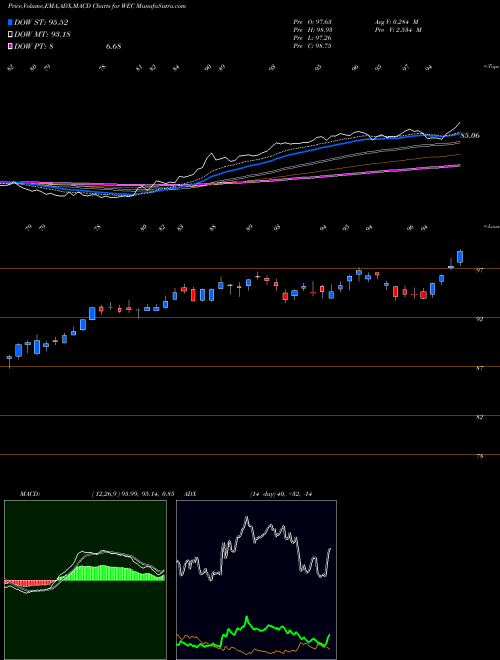Viewport: 500px width, 660px height.
Task: Click the magenta DOW PT legend swatch
Action: point(10,46)
